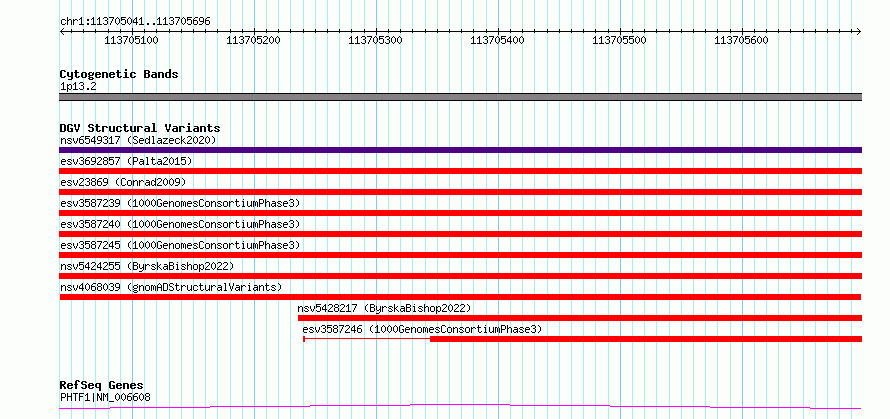Open variant esv3587239 label
Screen dimensions: 890x419
(180, 203)
